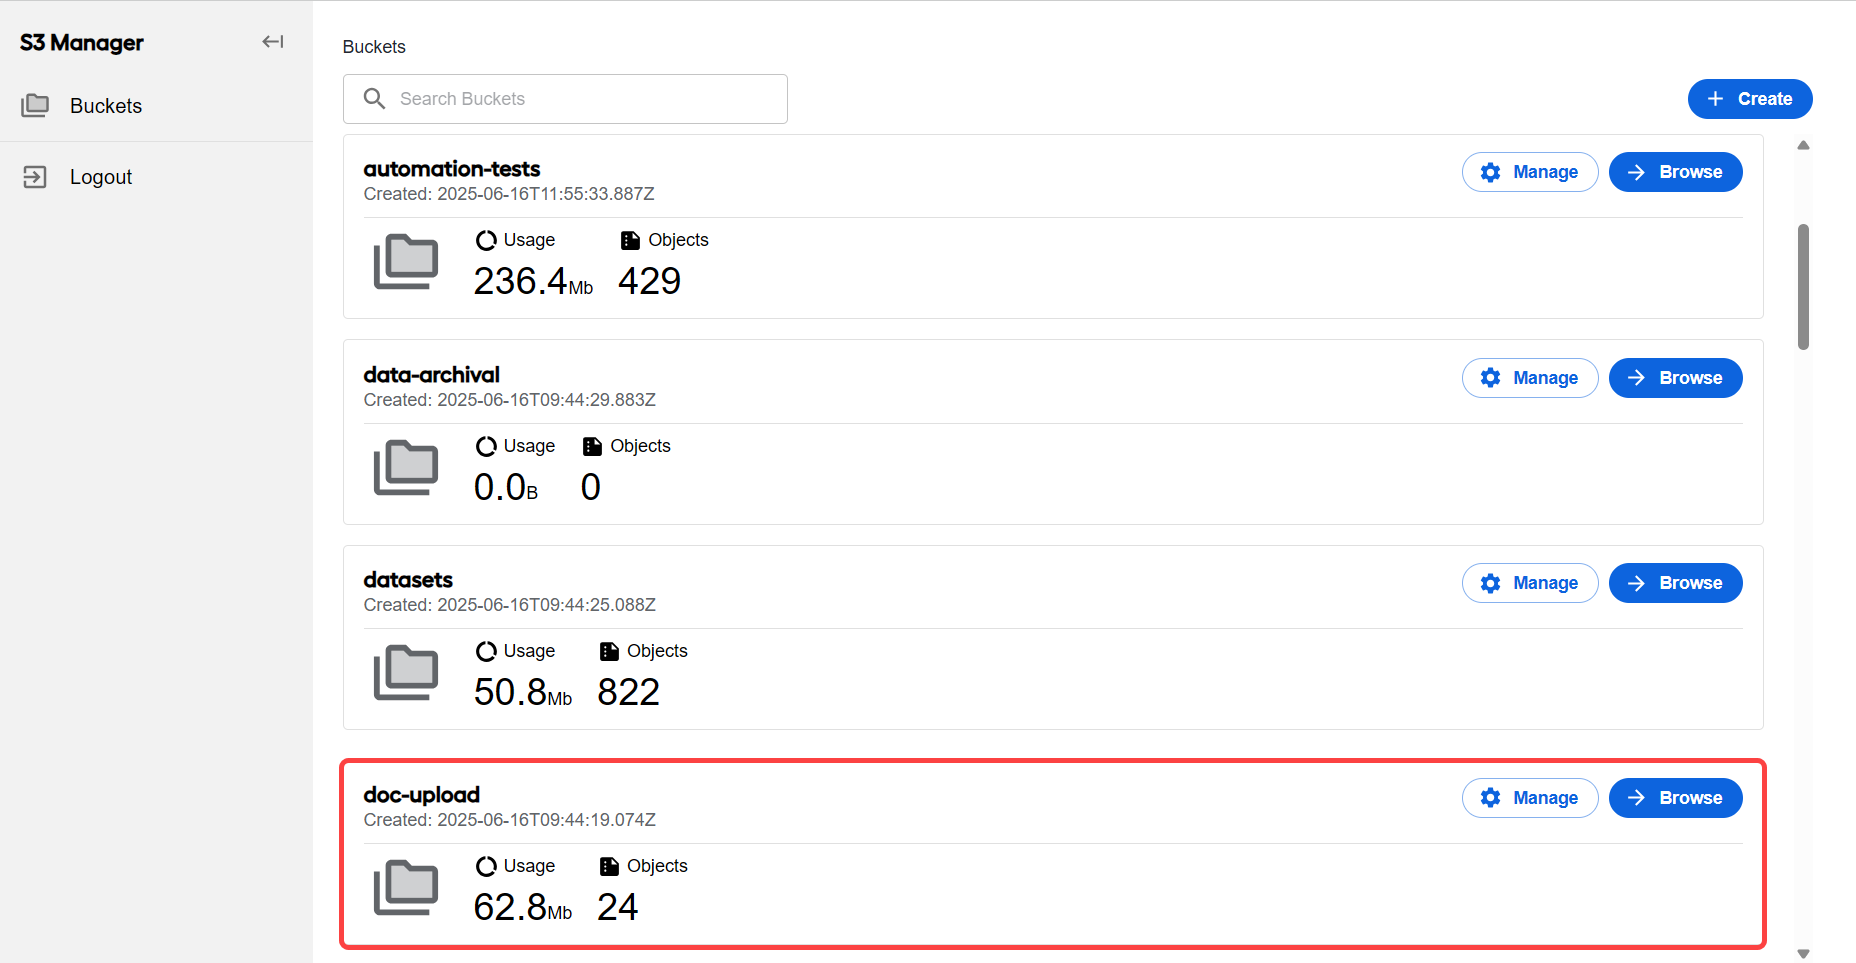This screenshot has width=1856, height=963.
Task: Open Manage for data-archival bucket
Action: (x=1530, y=378)
